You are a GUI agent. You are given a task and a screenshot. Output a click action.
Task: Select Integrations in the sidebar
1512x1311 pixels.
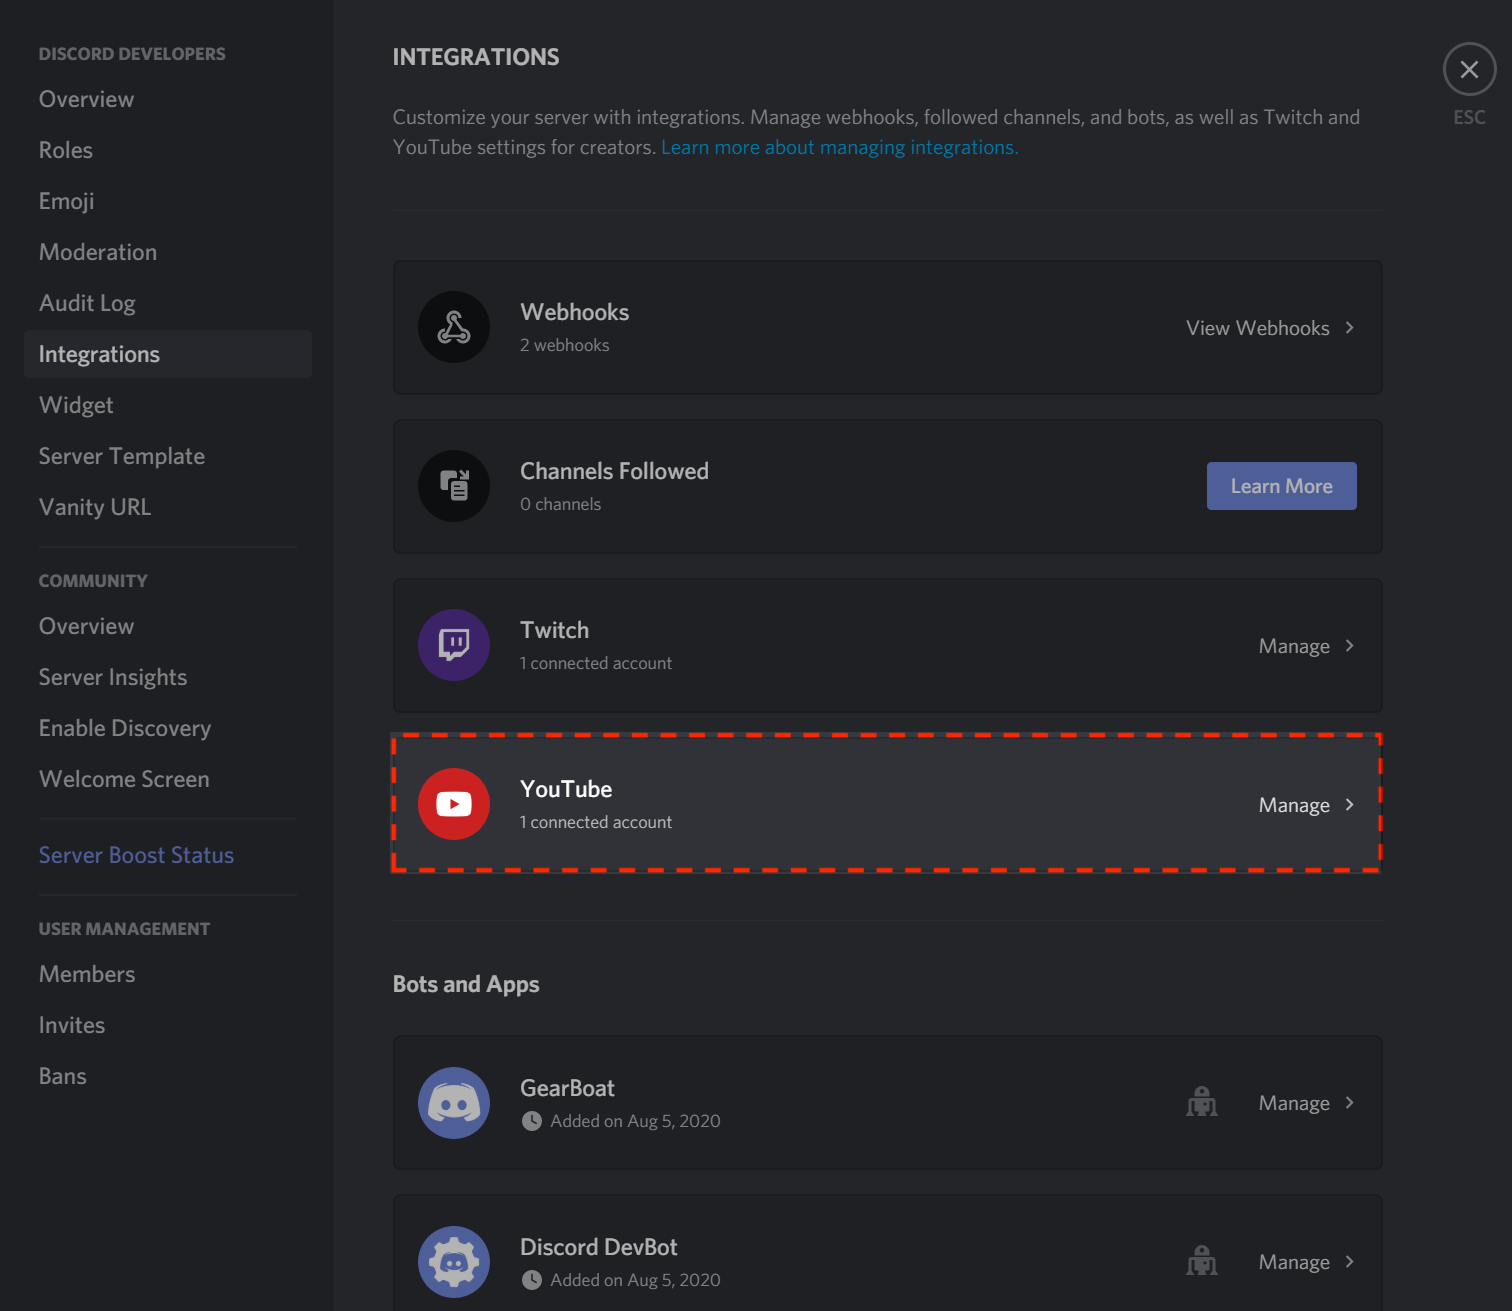click(x=168, y=354)
